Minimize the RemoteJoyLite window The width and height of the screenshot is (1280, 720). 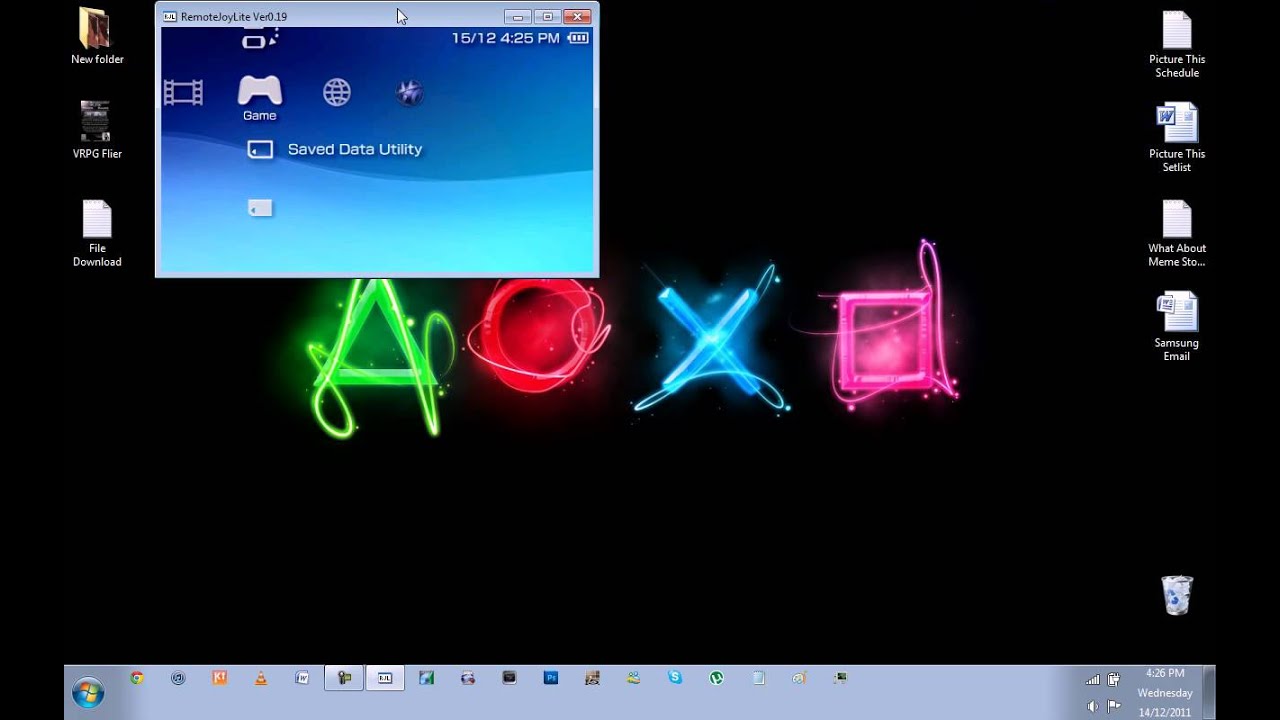point(518,17)
